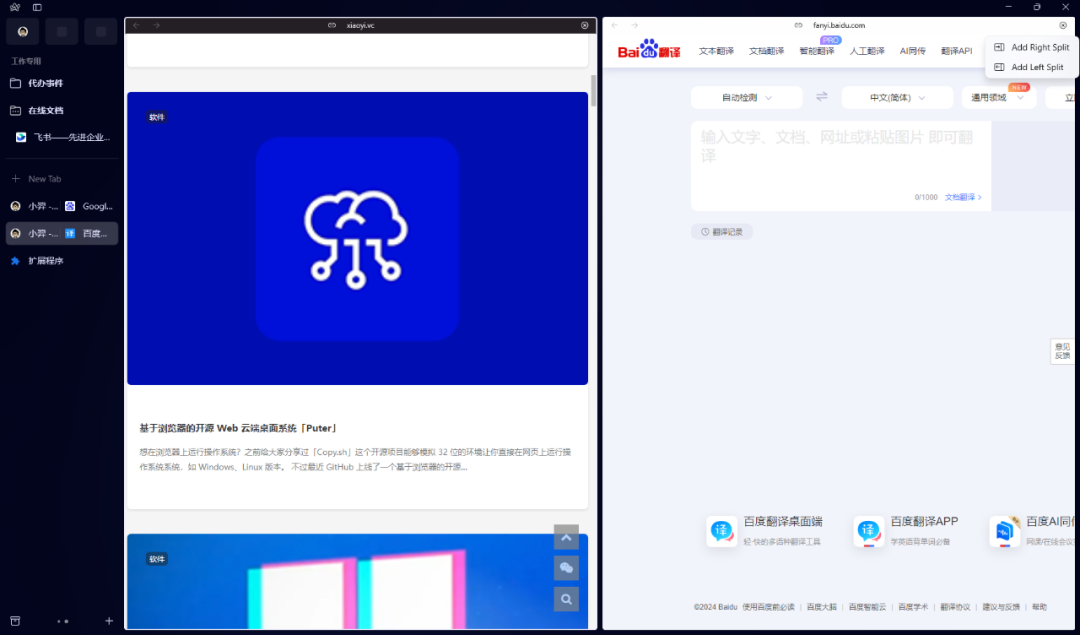Open the 百度大脑 footer link
Screen dimensions: 1080x635
pyautogui.click(x=822, y=607)
